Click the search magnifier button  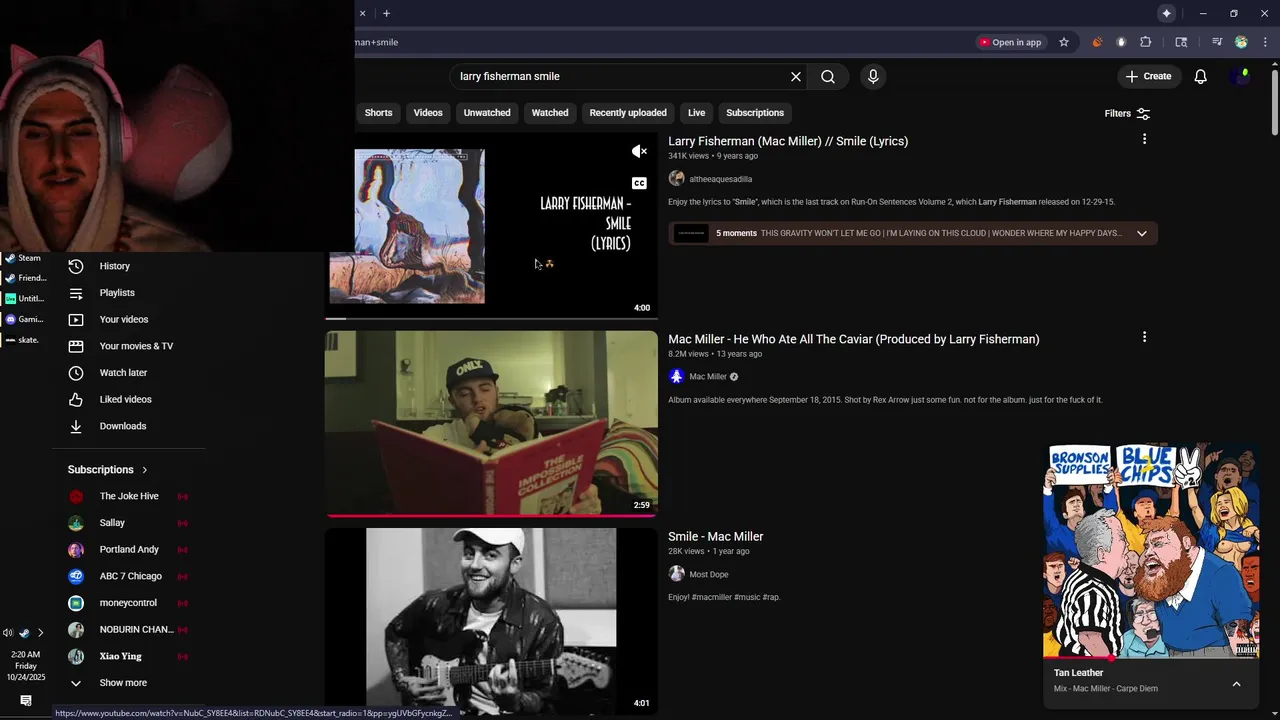pyautogui.click(x=828, y=76)
